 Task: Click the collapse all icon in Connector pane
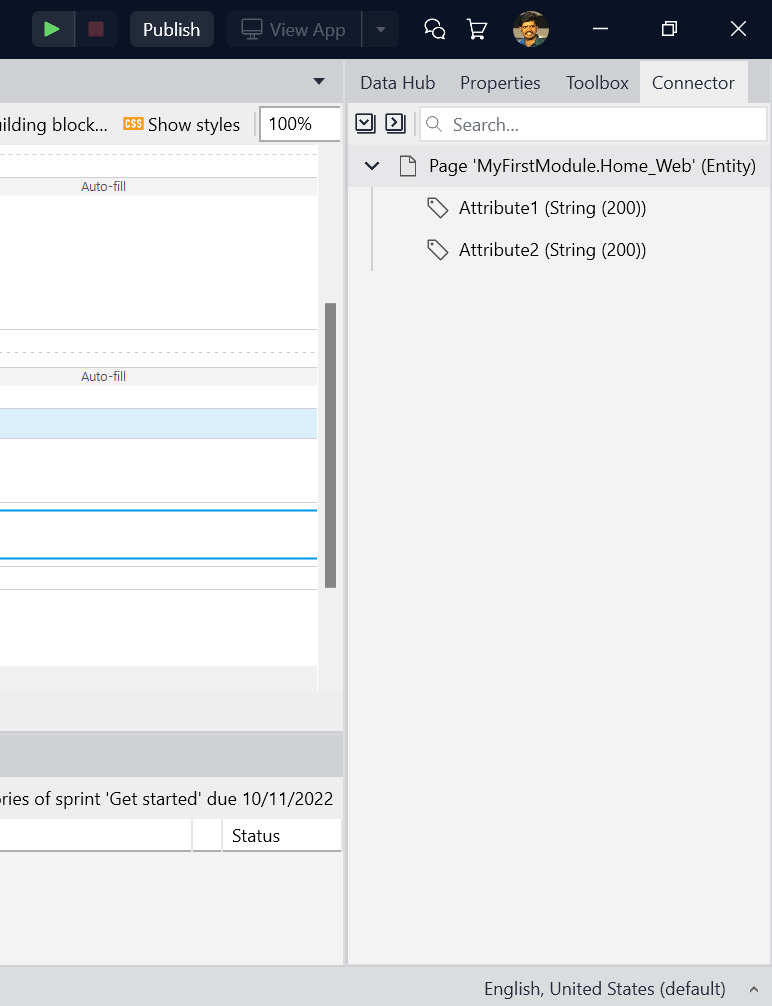coord(395,123)
